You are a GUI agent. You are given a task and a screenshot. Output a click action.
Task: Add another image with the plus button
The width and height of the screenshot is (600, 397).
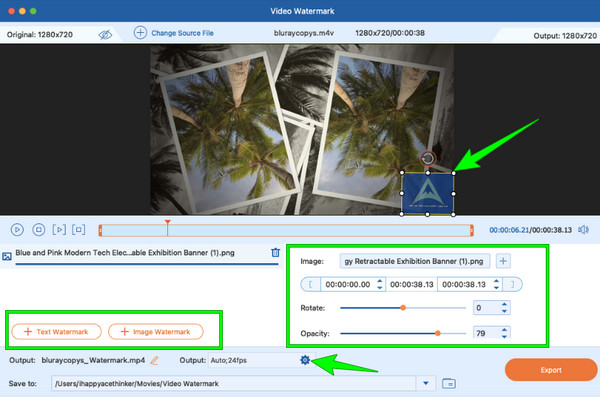pos(503,261)
